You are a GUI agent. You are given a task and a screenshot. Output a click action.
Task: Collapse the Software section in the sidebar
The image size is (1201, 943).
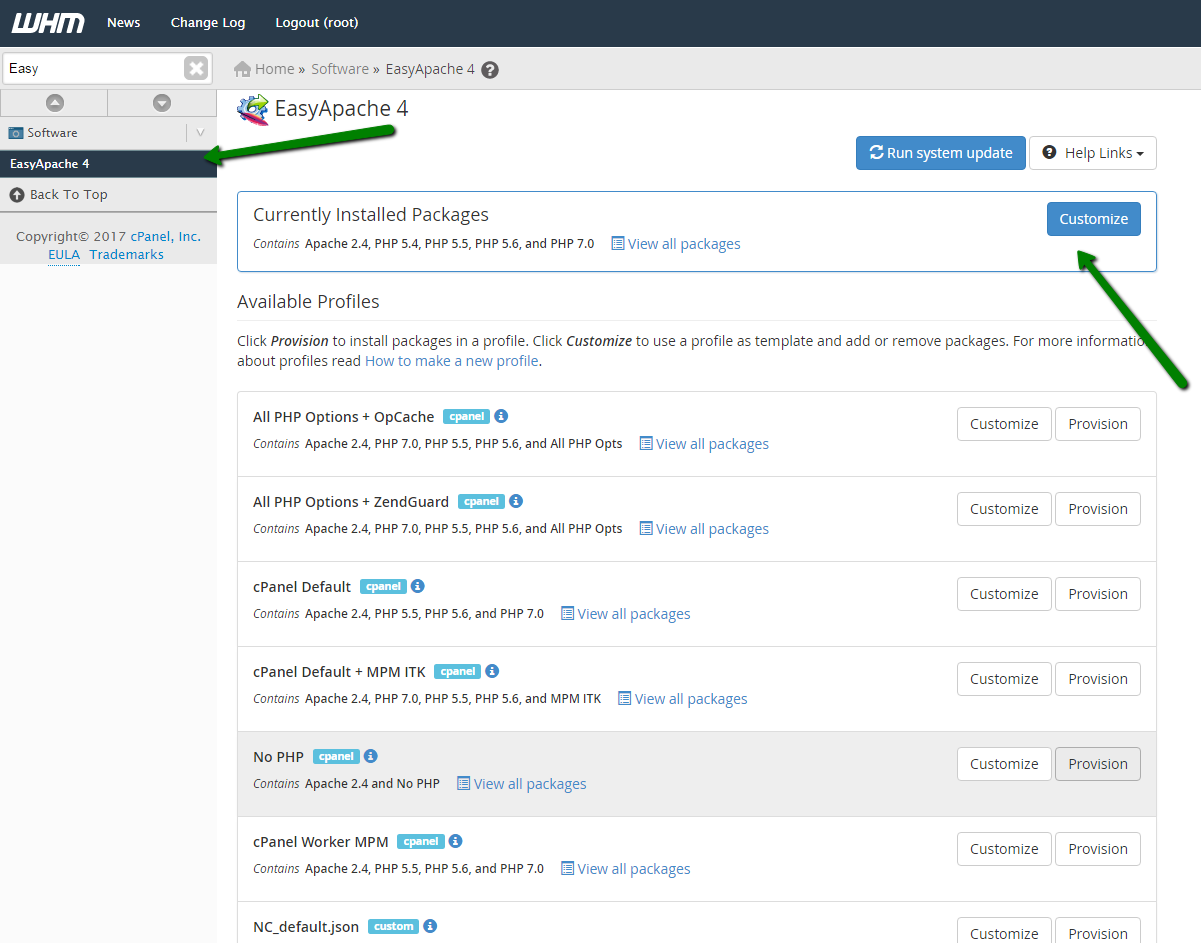(200, 133)
